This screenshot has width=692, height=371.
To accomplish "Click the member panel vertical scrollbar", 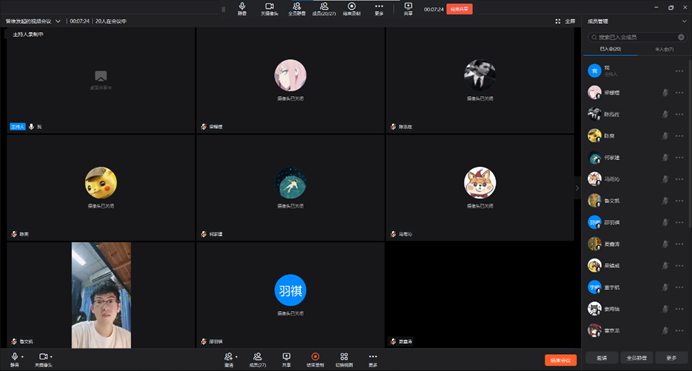I will (x=690, y=143).
